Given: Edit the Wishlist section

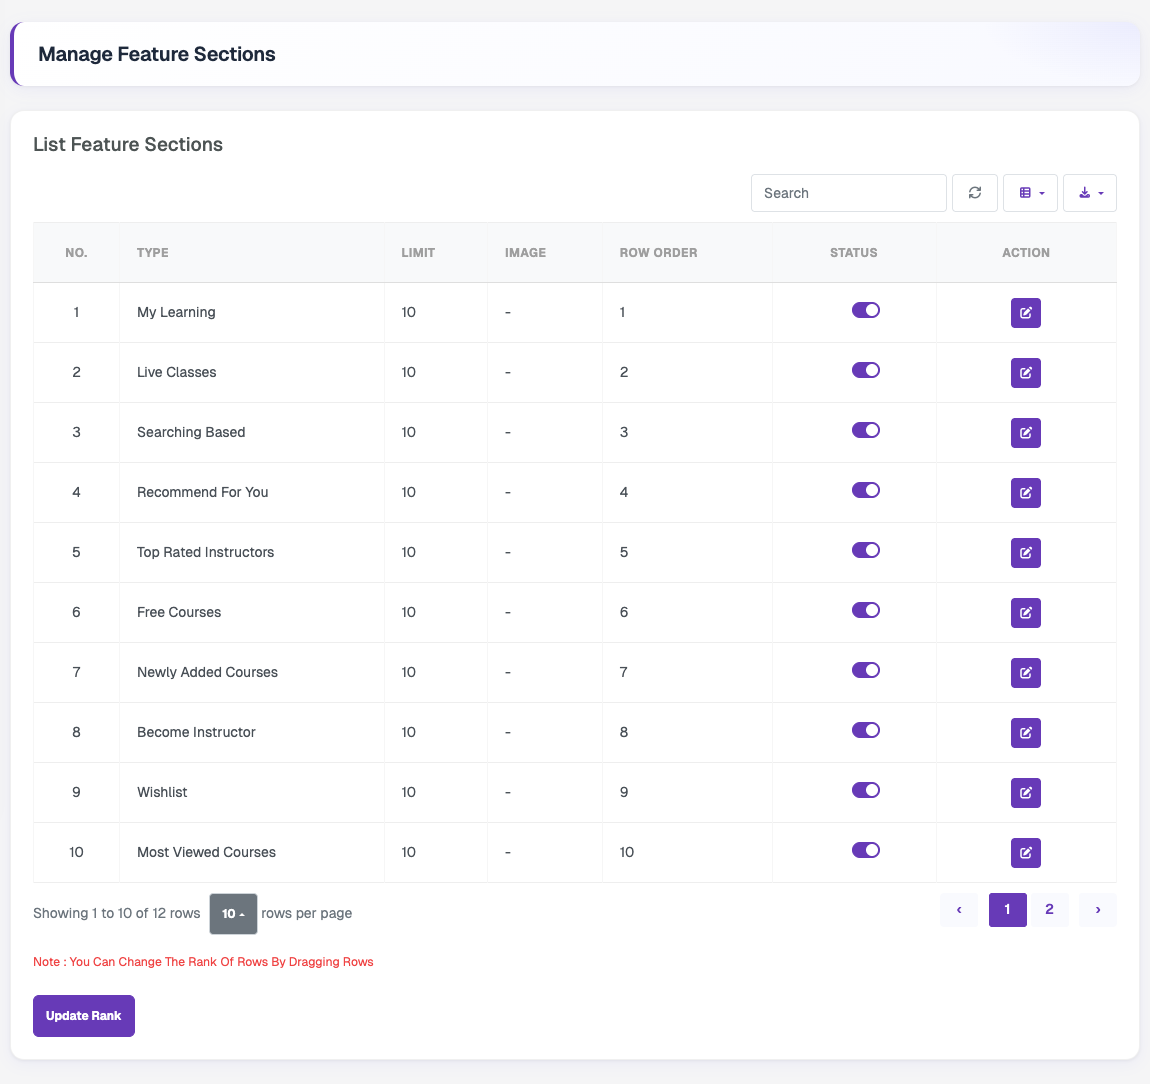Looking at the screenshot, I should [1025, 793].
